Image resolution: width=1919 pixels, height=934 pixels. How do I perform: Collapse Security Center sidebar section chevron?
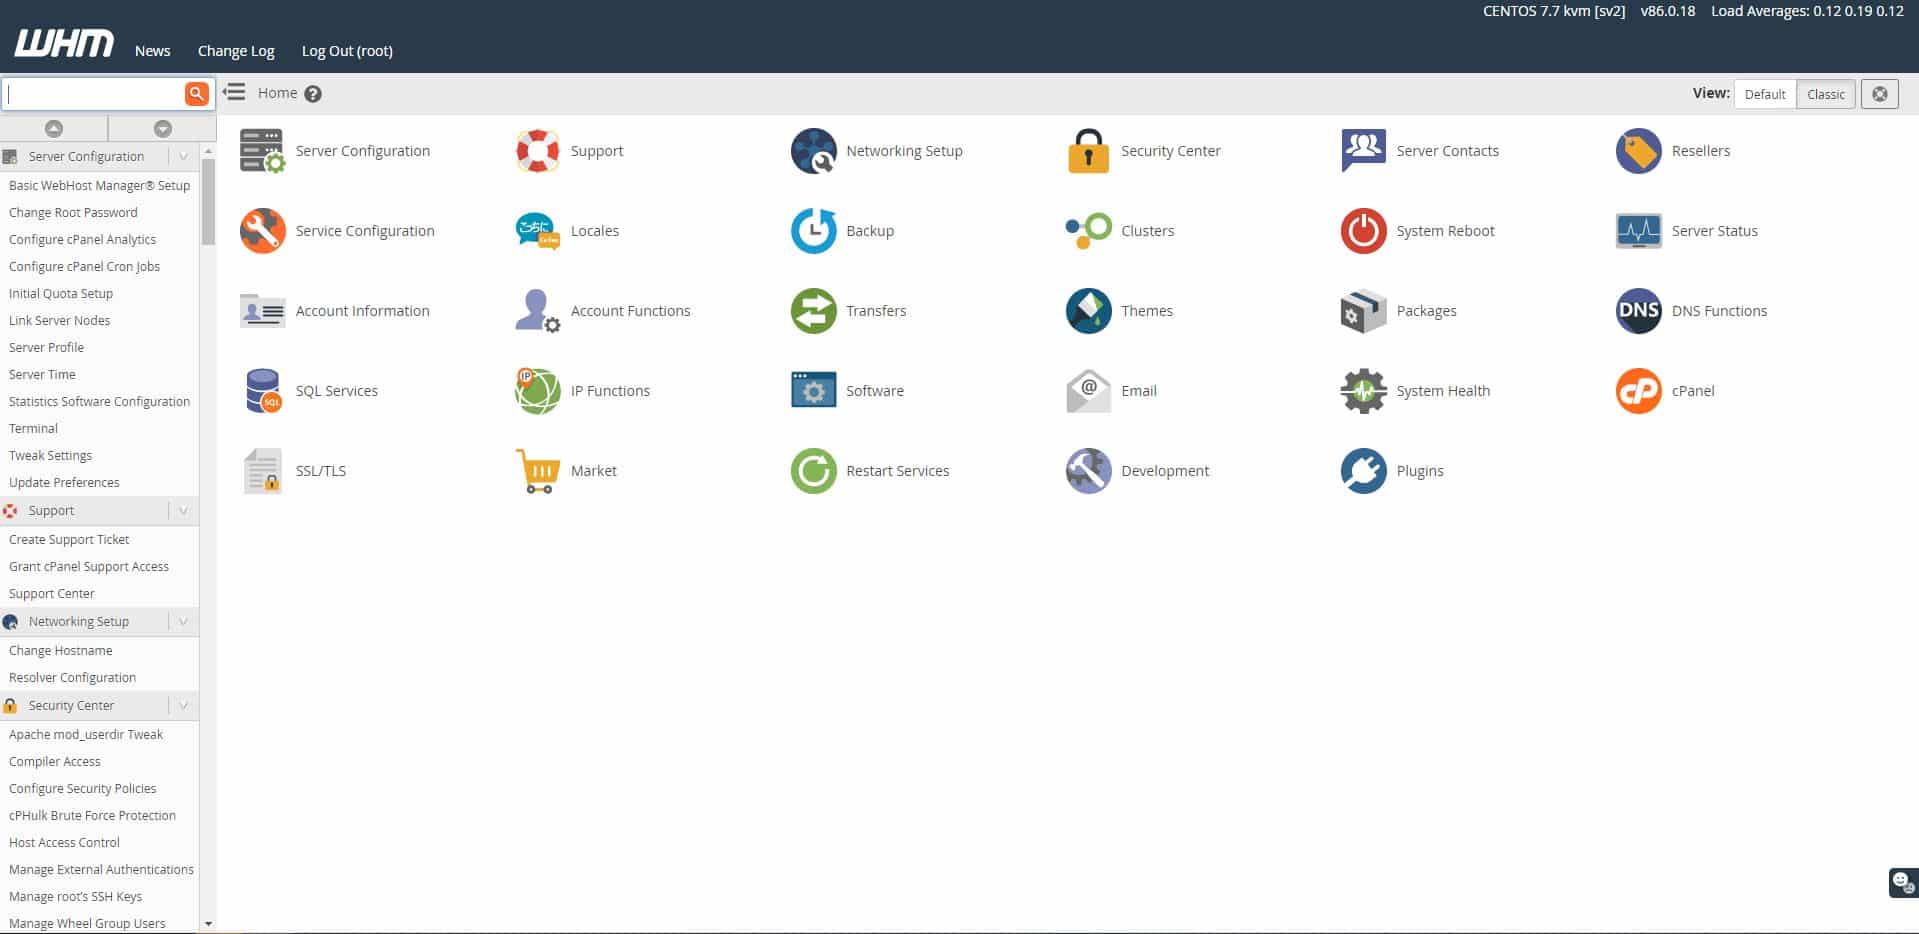(183, 705)
